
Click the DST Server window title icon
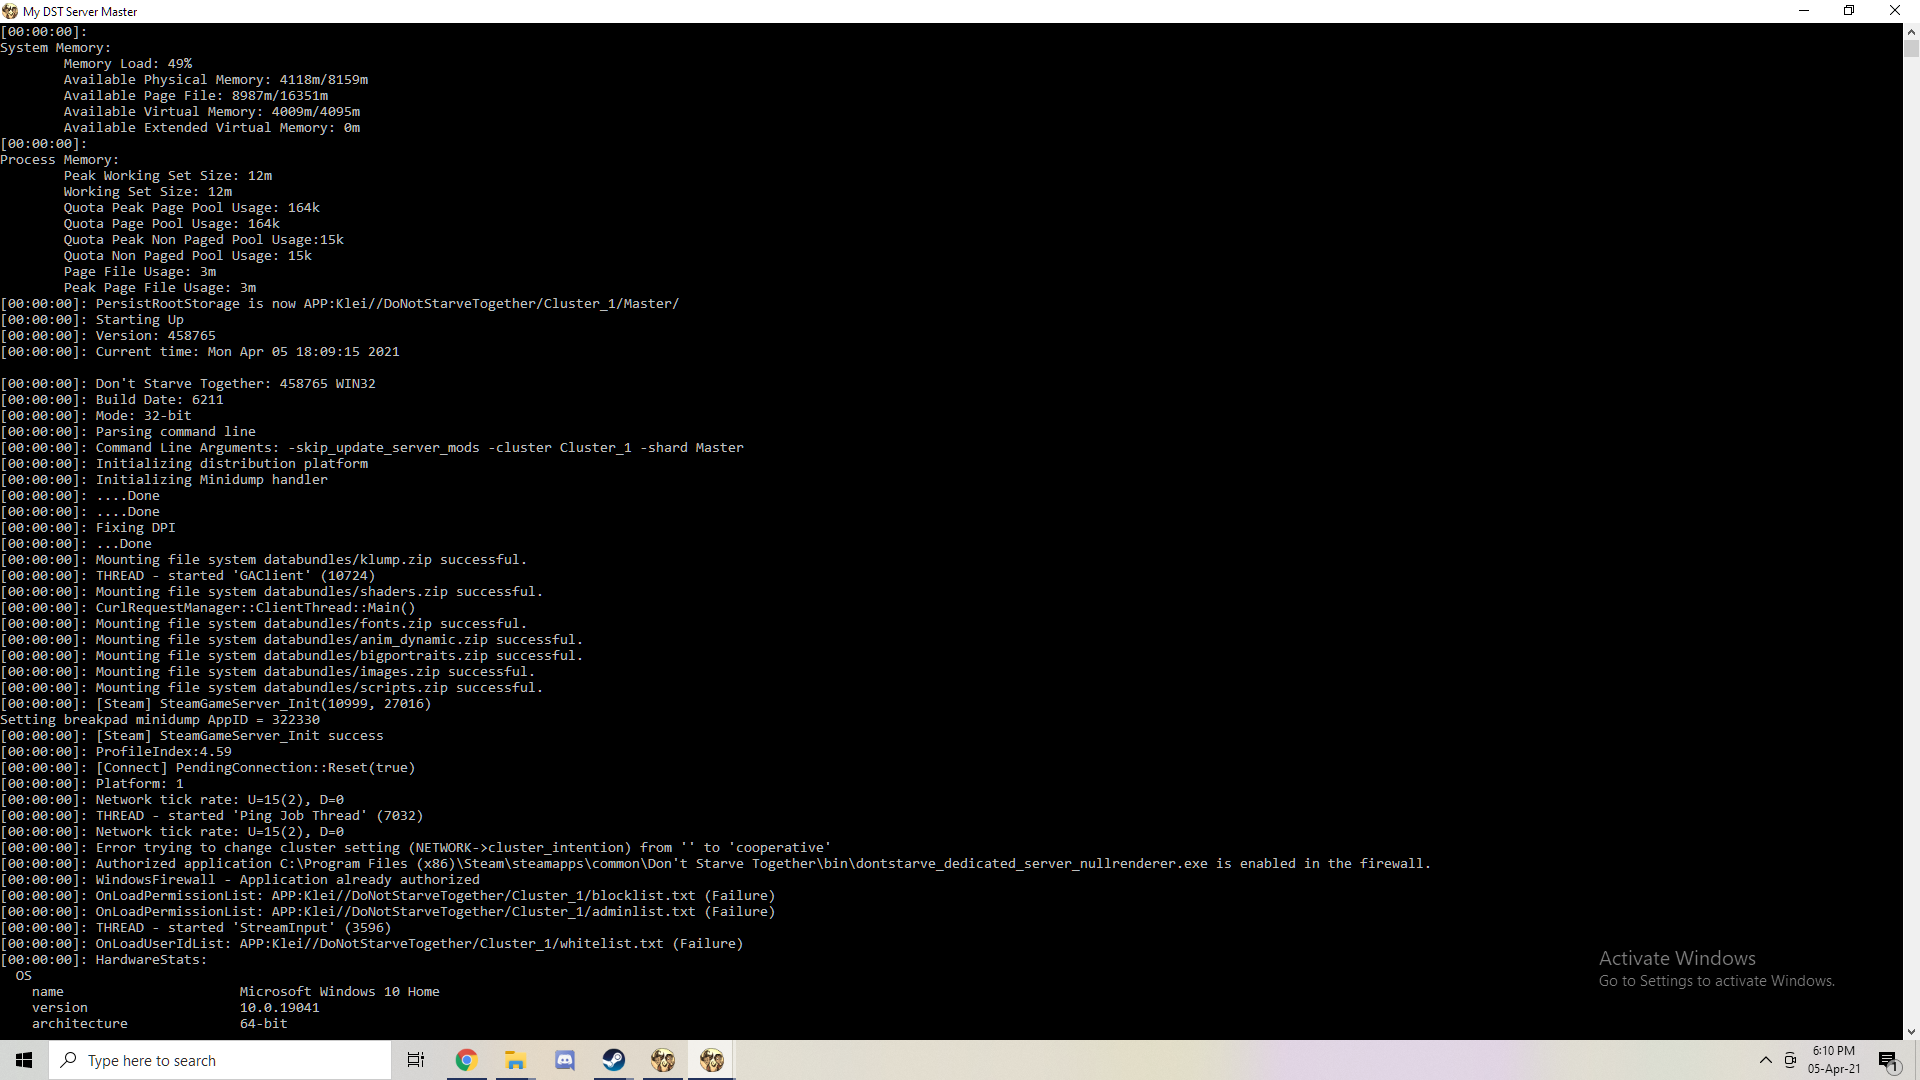(10, 11)
